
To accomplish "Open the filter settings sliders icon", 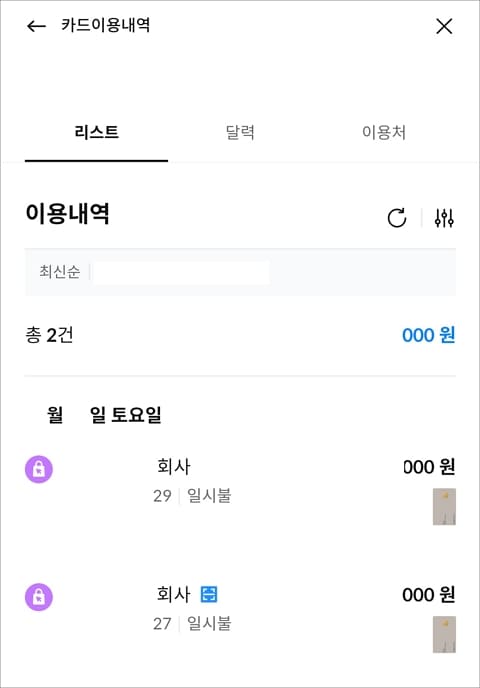I will click(x=444, y=218).
